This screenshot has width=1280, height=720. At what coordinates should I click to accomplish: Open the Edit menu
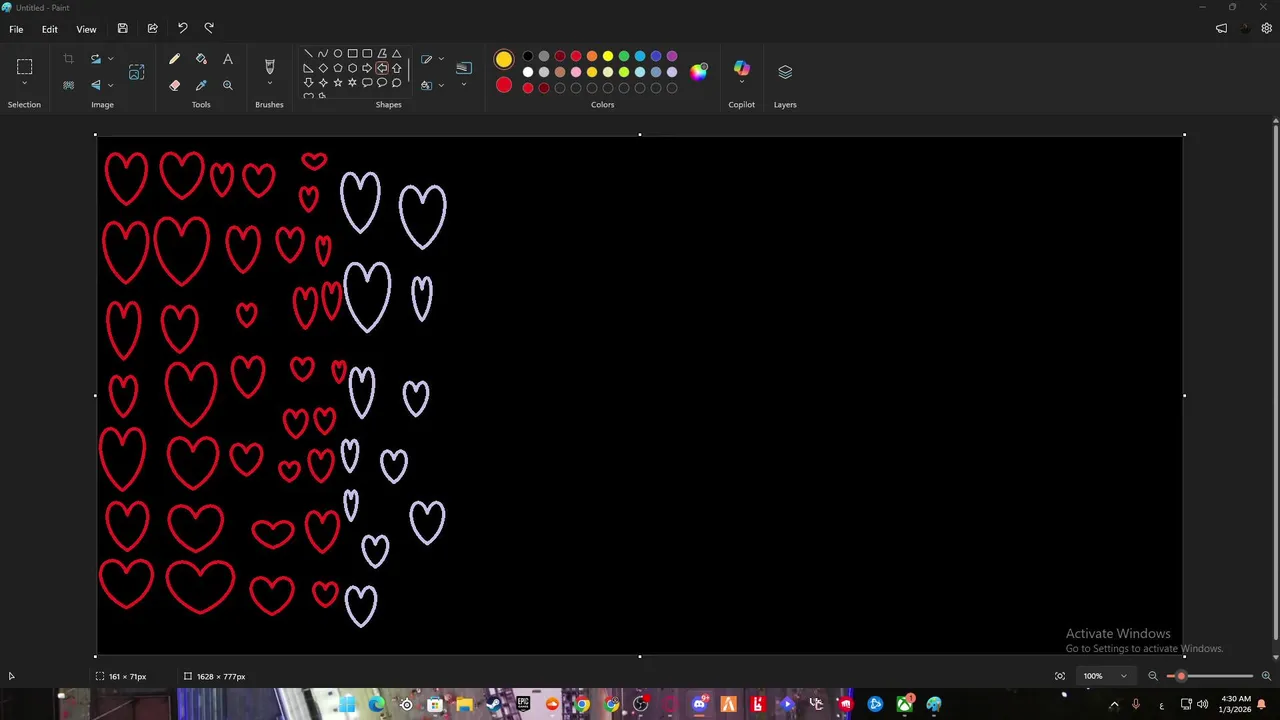pos(49,29)
